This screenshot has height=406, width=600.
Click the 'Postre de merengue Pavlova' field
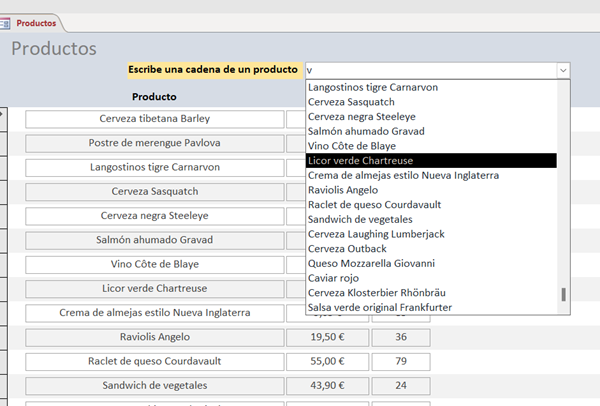154,143
